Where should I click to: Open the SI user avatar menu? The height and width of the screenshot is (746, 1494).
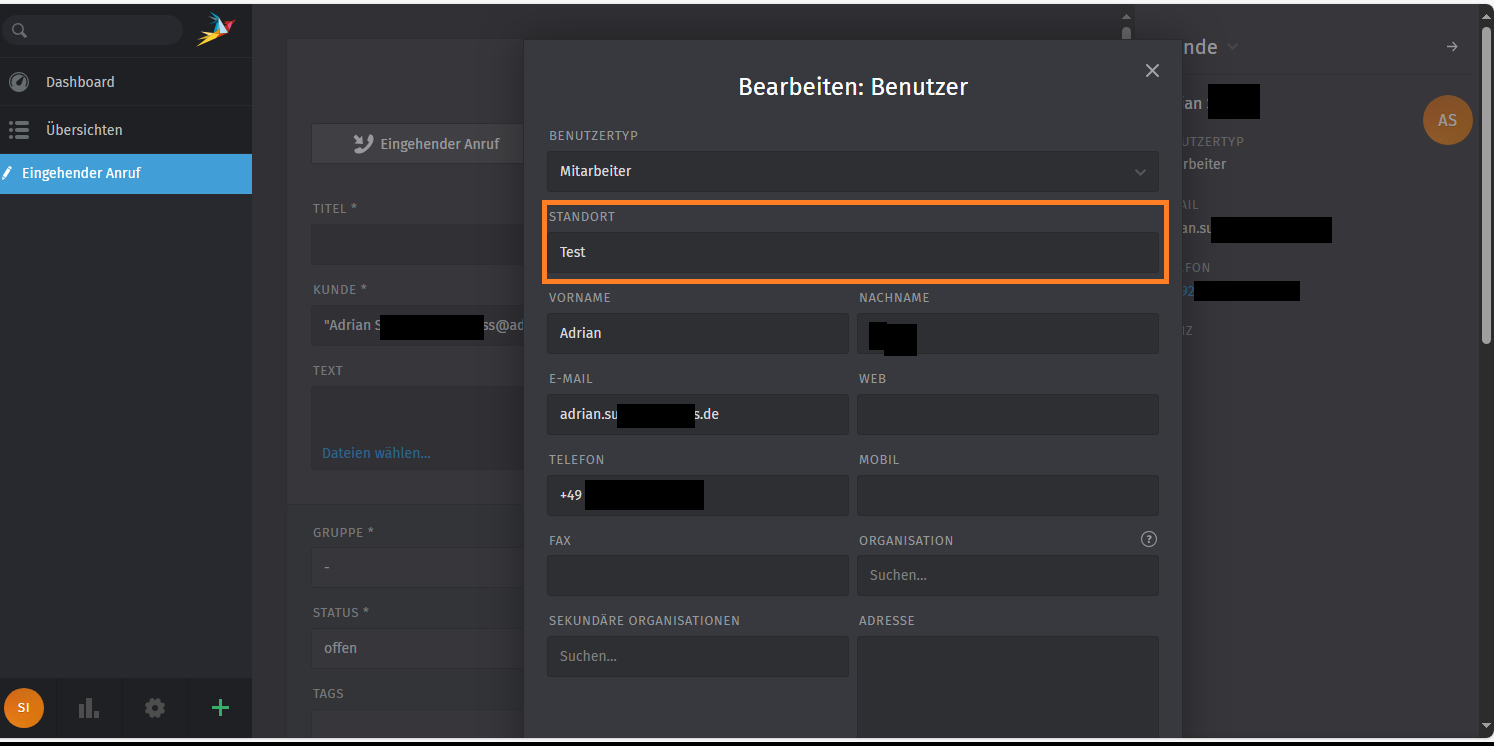tap(24, 708)
